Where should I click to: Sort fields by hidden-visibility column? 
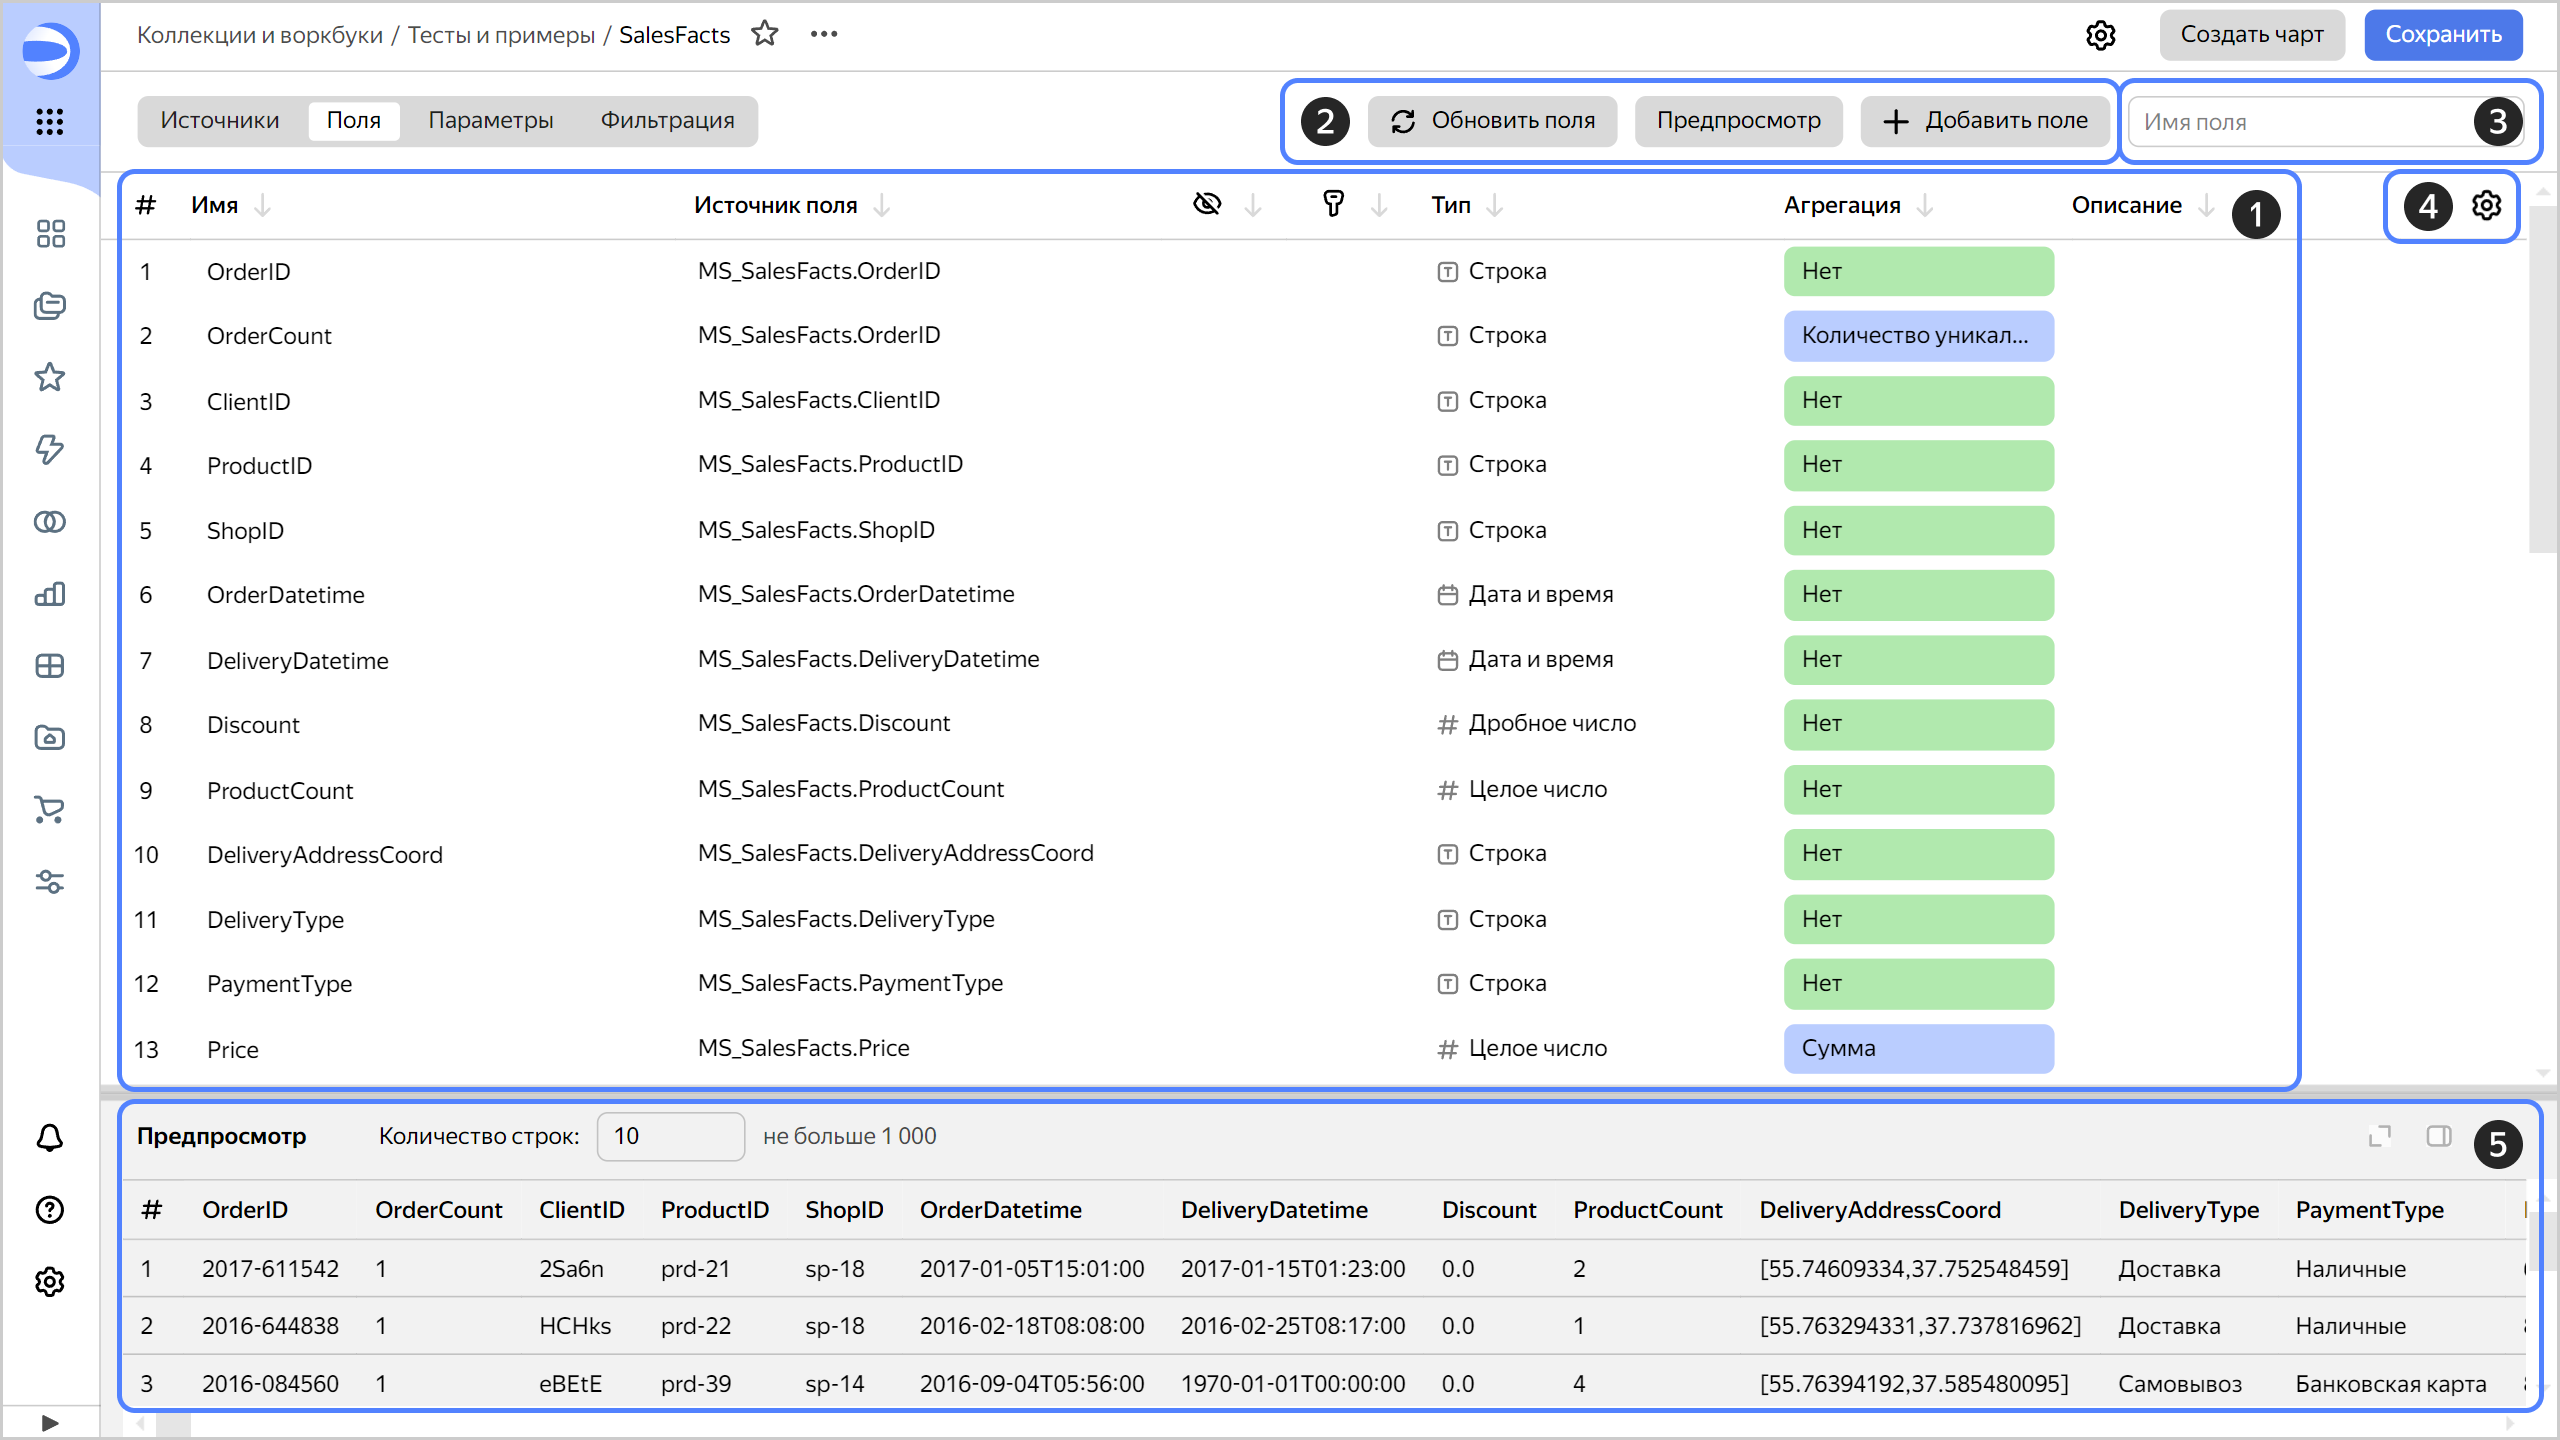(1208, 205)
